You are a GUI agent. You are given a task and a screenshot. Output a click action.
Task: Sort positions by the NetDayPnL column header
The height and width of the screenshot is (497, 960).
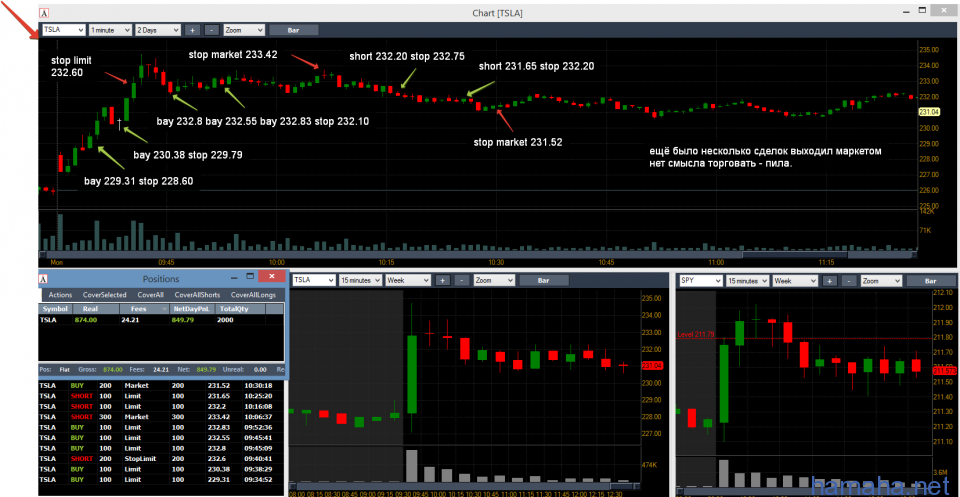[x=192, y=310]
